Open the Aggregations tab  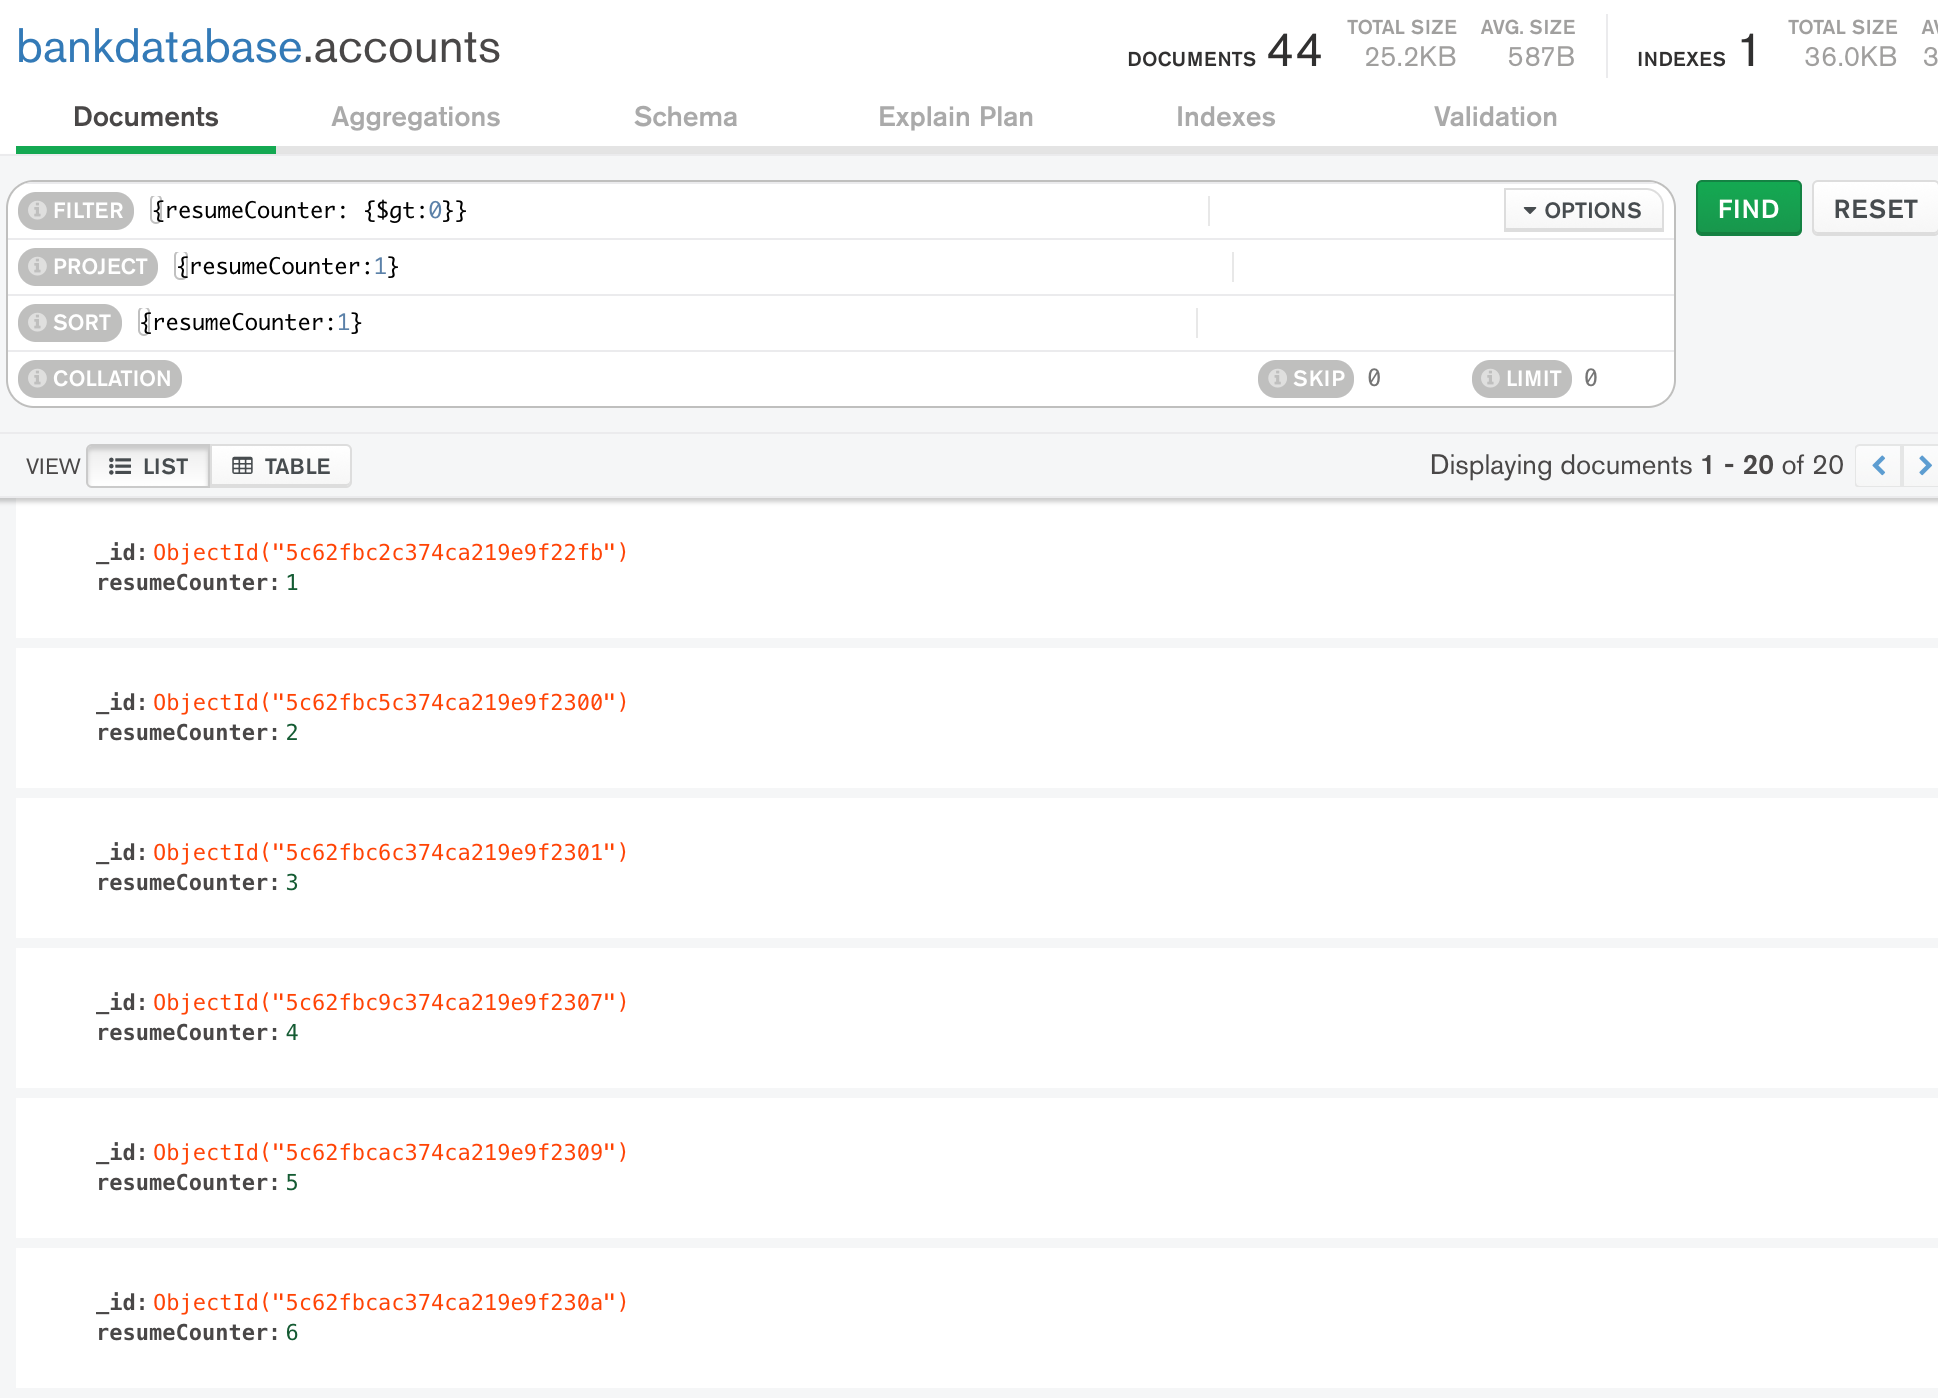pos(415,117)
